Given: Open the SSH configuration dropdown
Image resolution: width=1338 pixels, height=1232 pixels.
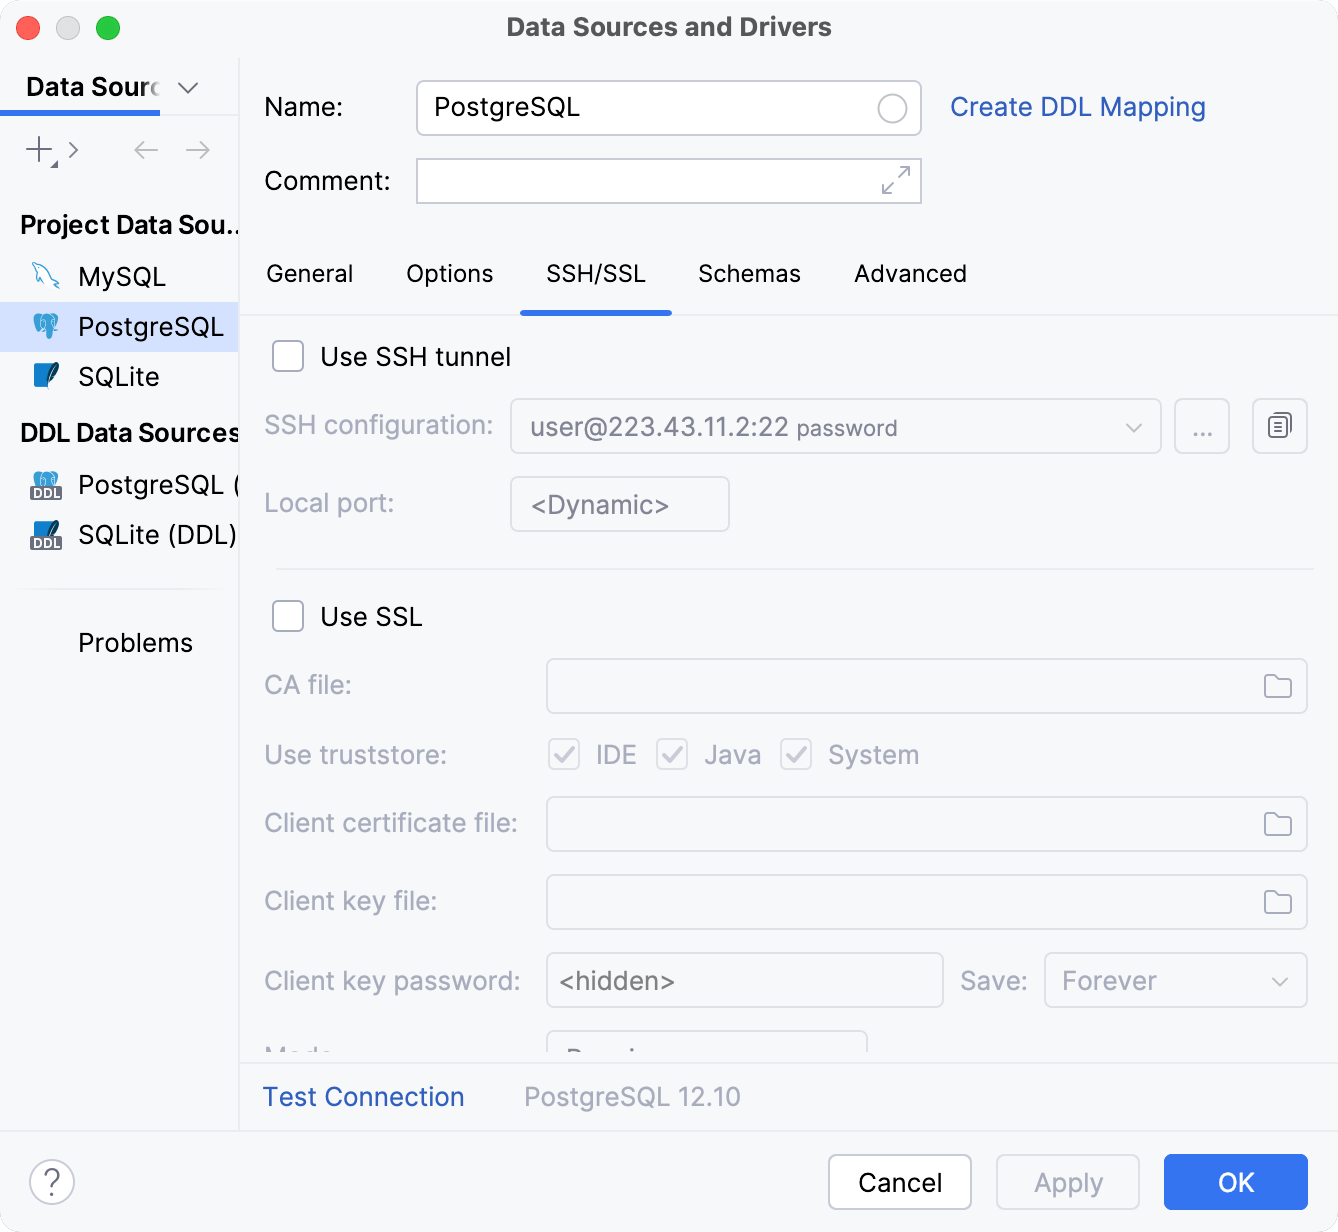Looking at the screenshot, I should 1132,426.
